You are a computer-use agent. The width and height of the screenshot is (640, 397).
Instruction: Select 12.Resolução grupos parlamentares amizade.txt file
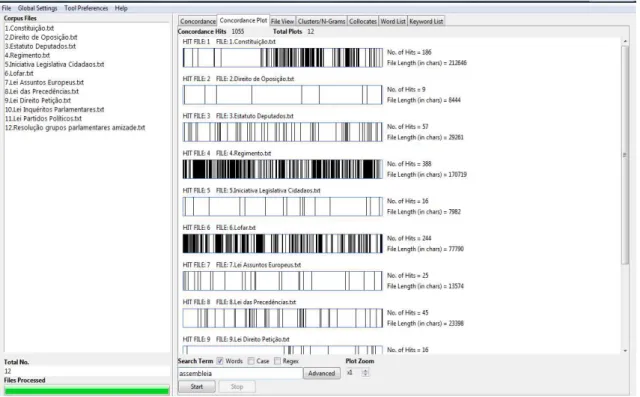pyautogui.click(x=75, y=127)
